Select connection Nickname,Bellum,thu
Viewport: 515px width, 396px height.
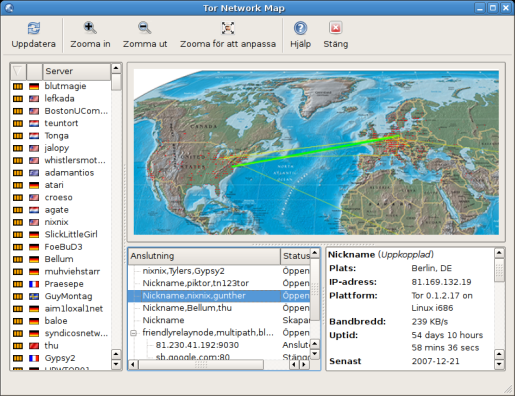pos(219,308)
